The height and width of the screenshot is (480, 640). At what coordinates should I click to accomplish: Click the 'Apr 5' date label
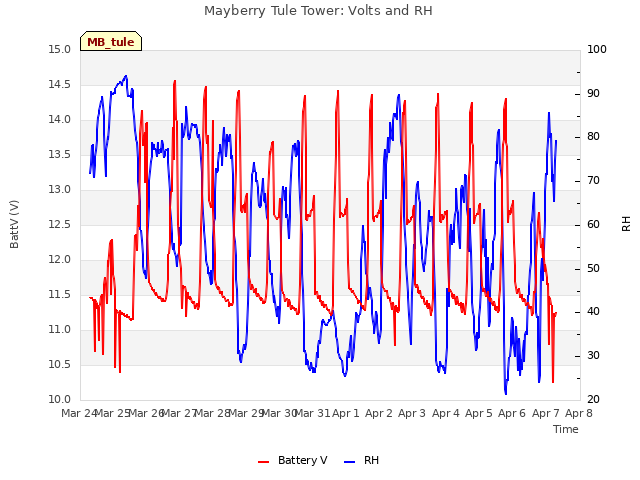coord(479,413)
